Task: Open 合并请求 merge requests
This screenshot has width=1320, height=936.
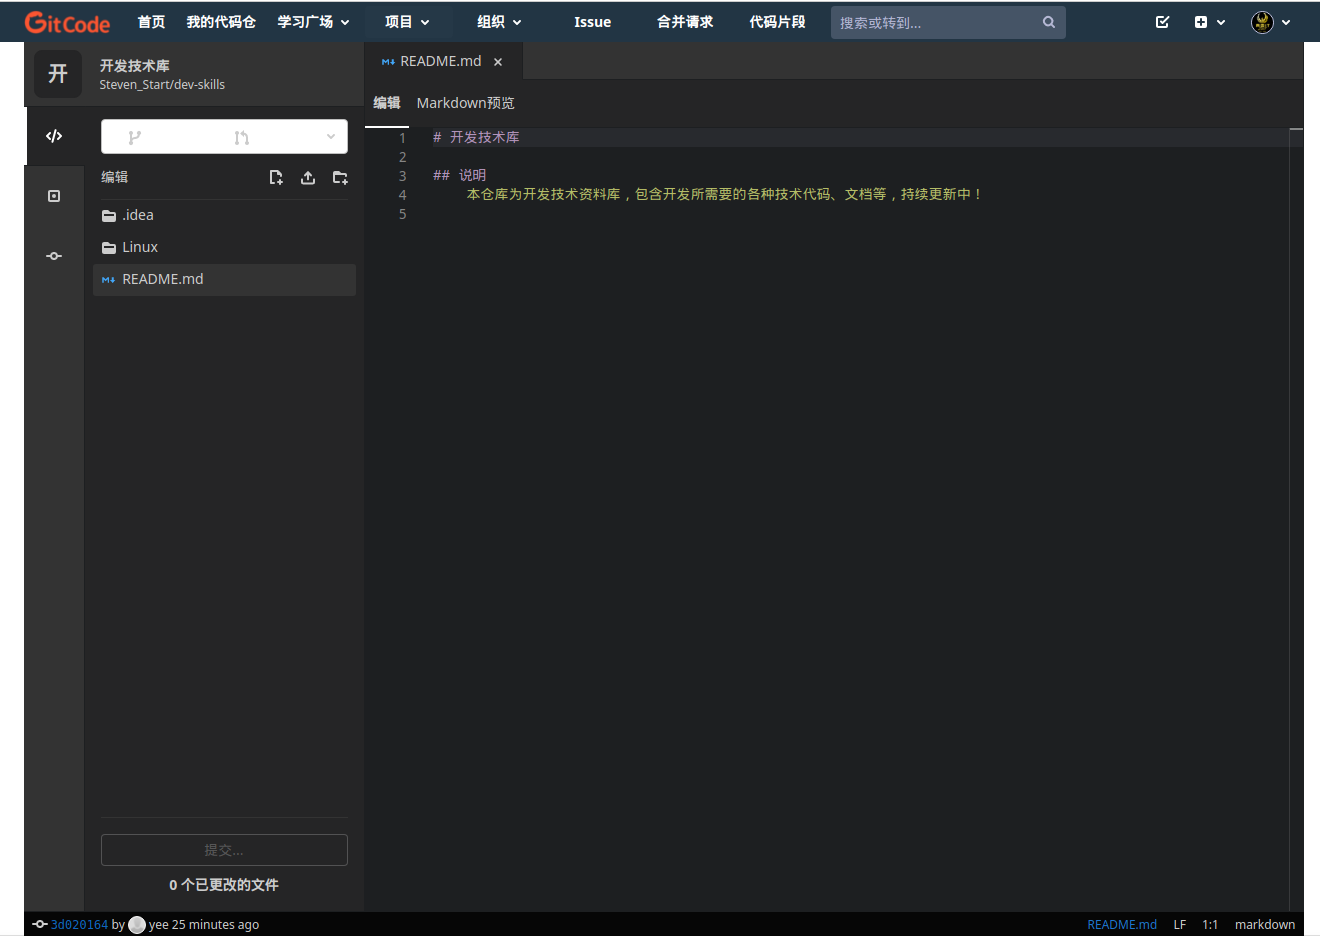Action: 685,22
